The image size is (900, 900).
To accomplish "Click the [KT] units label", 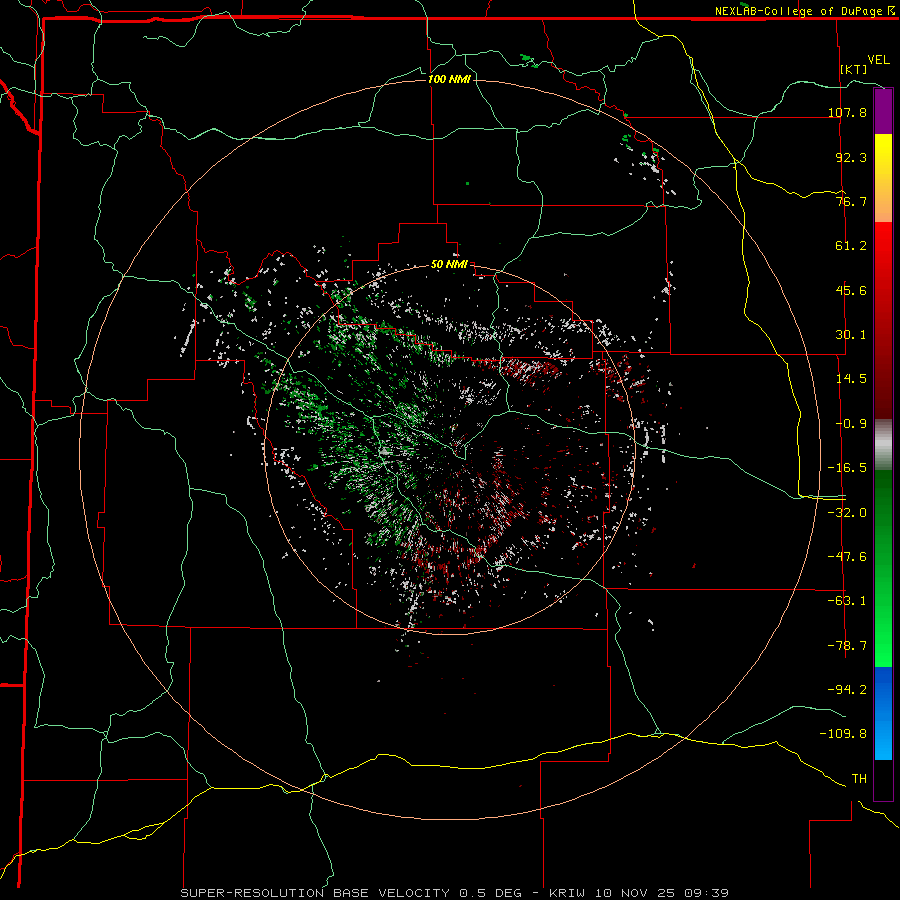I will pos(854,69).
